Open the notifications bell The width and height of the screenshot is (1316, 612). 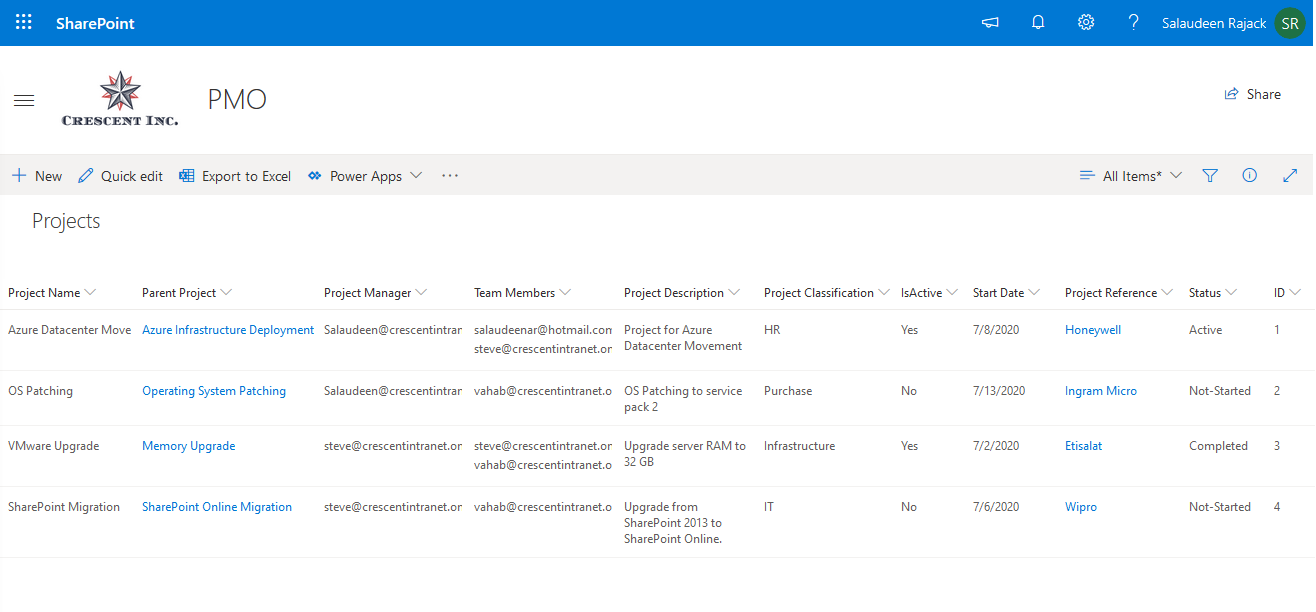[1038, 23]
